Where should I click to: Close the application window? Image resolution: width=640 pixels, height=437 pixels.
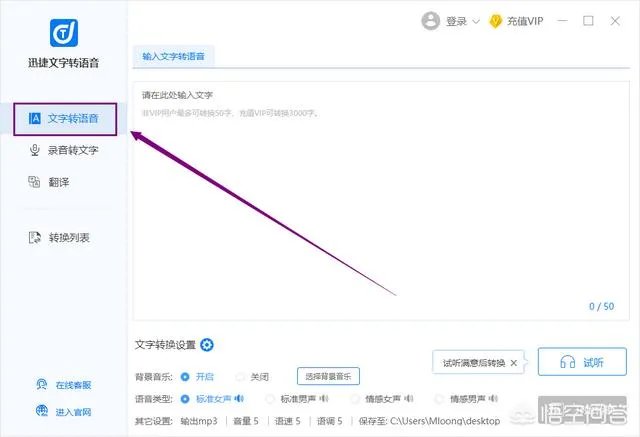coord(615,21)
